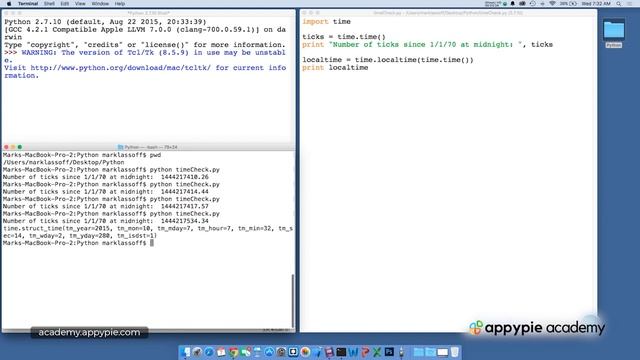Click the tick value 1444217417.57 in terminal
640x360 pixels.
(184, 207)
